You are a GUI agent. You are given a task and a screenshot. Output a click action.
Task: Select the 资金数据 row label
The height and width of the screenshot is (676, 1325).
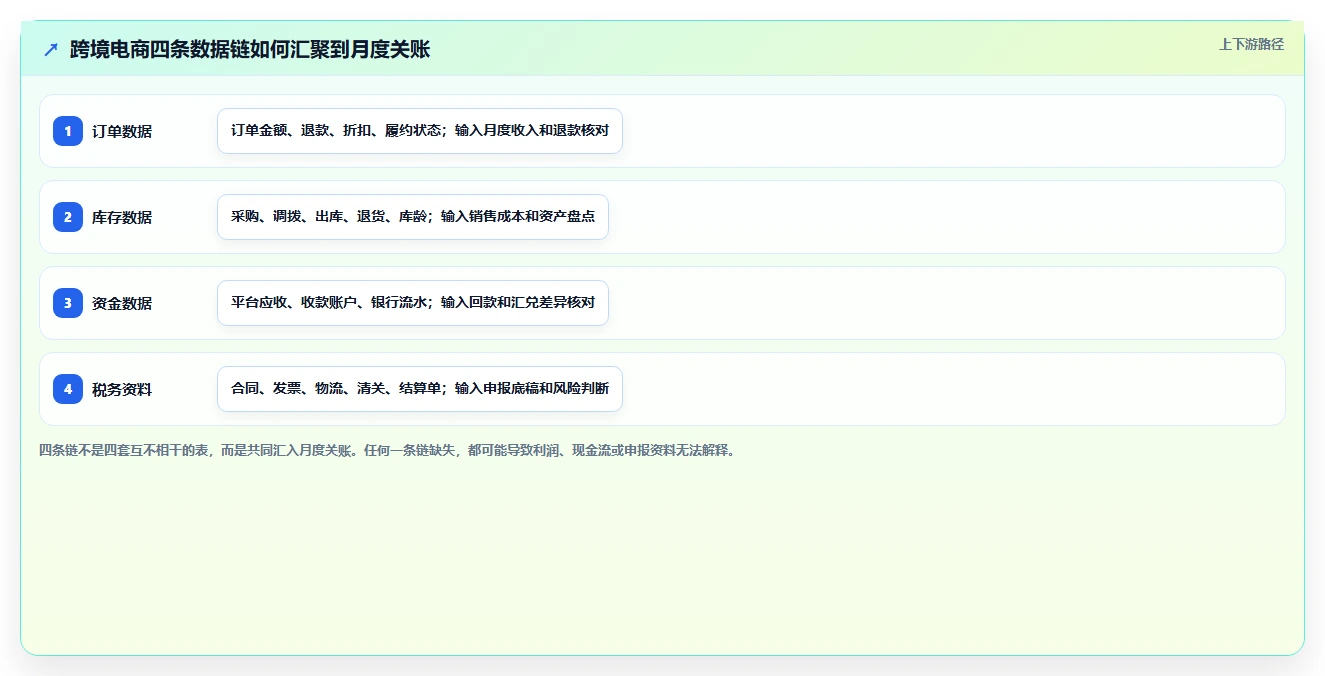122,303
